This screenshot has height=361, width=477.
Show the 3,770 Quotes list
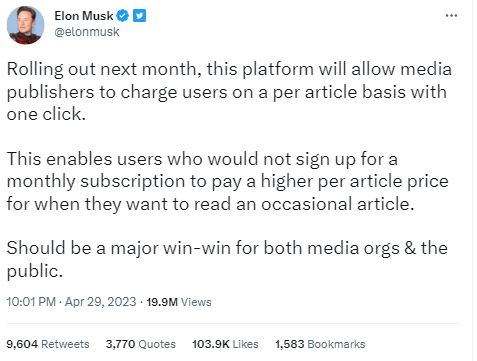coord(141,344)
